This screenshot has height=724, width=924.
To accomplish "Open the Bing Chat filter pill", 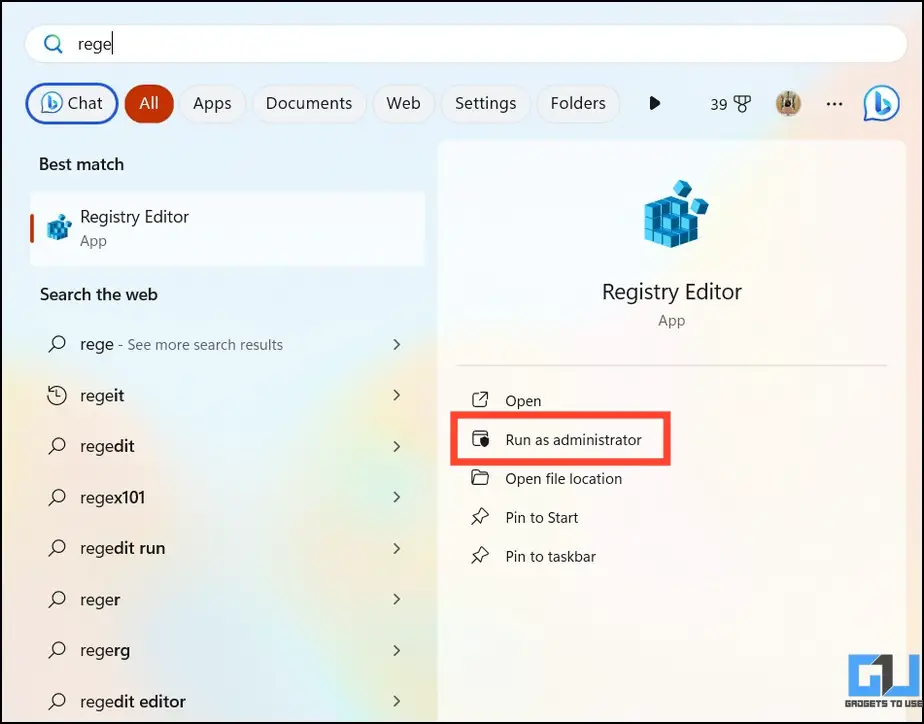I will pos(72,104).
